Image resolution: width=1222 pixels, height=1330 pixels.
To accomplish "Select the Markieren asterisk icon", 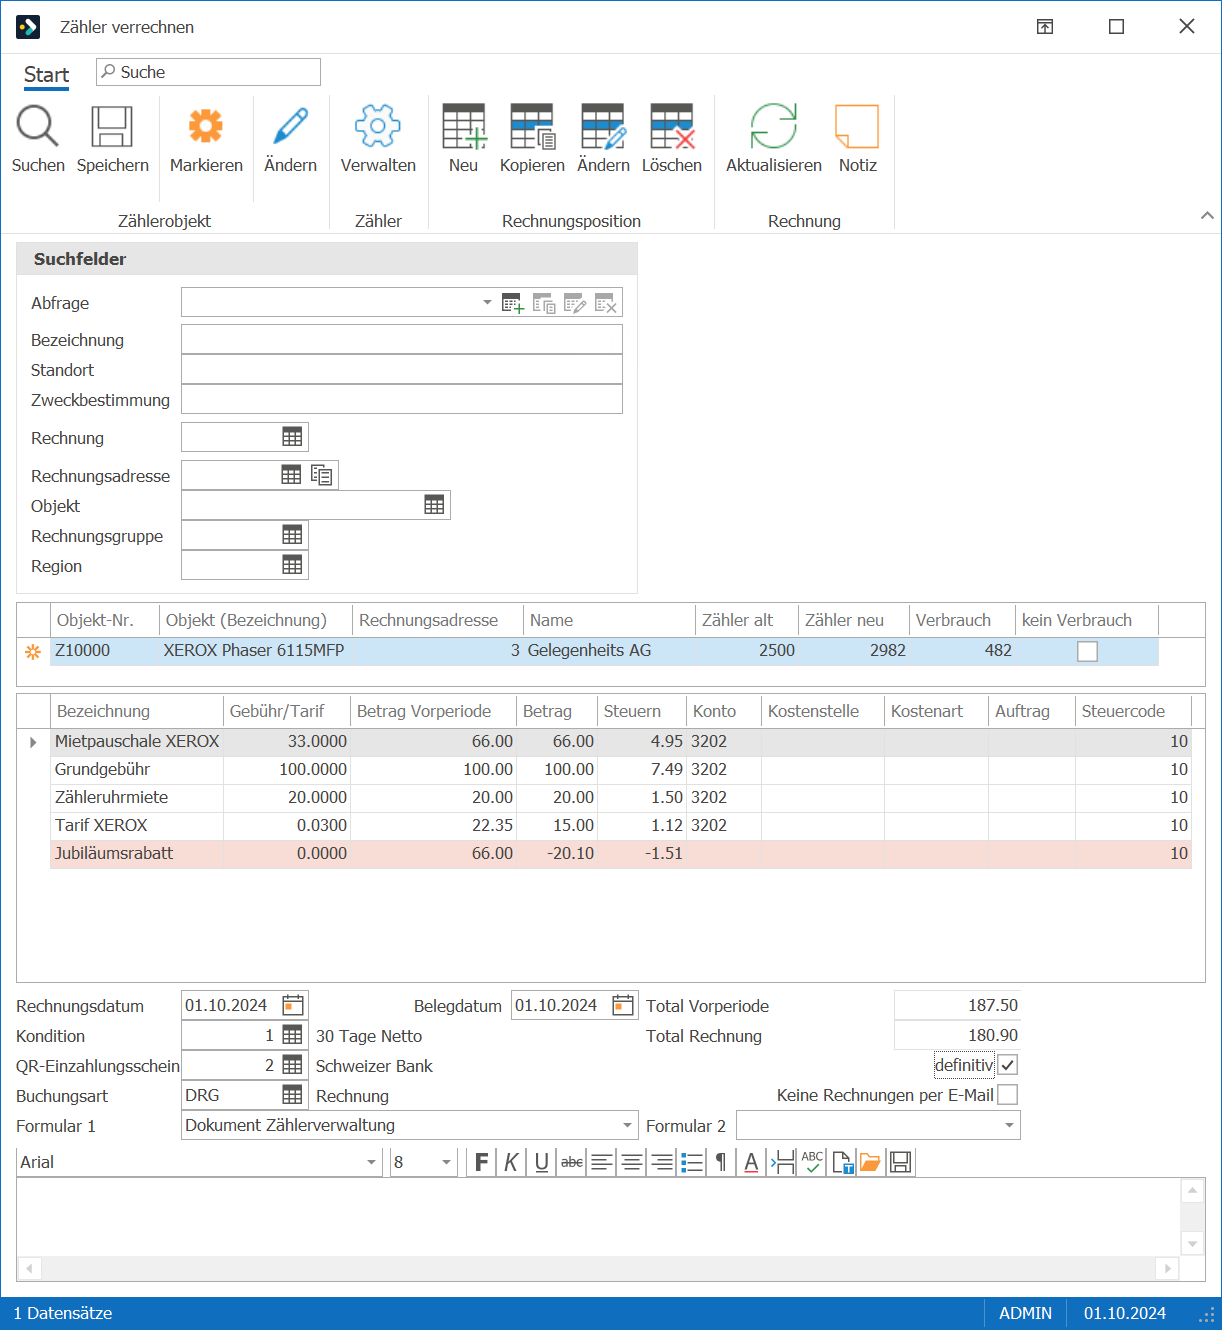I will pos(206,127).
